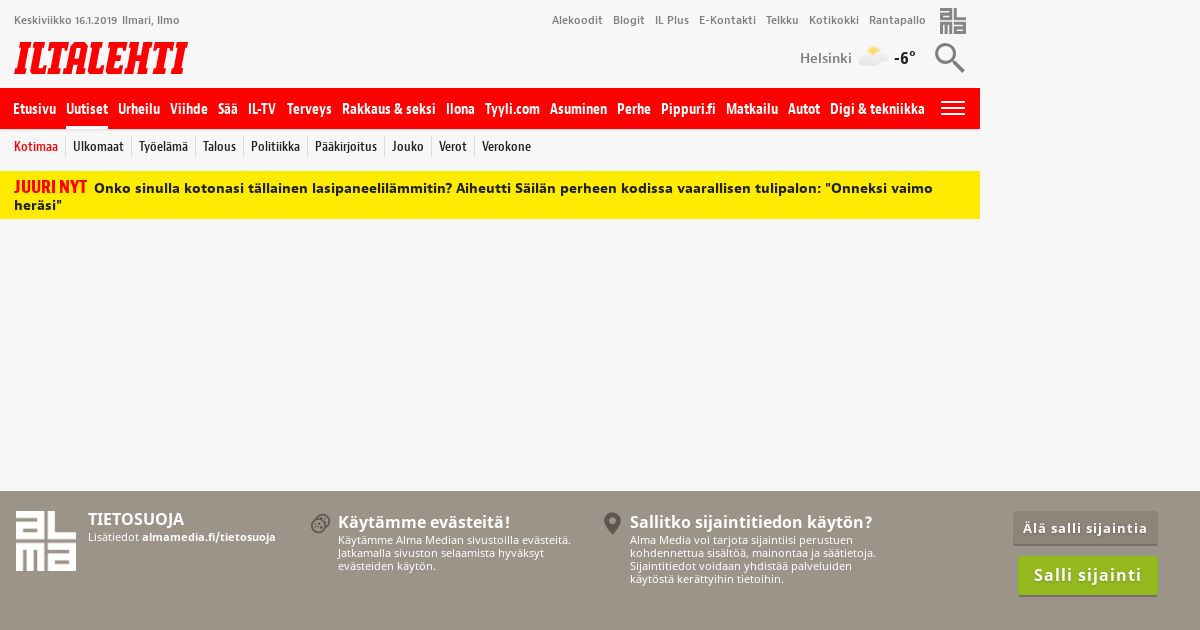The image size is (1200, 630).
Task: Open the hamburger menu in red navbar
Action: (x=953, y=108)
